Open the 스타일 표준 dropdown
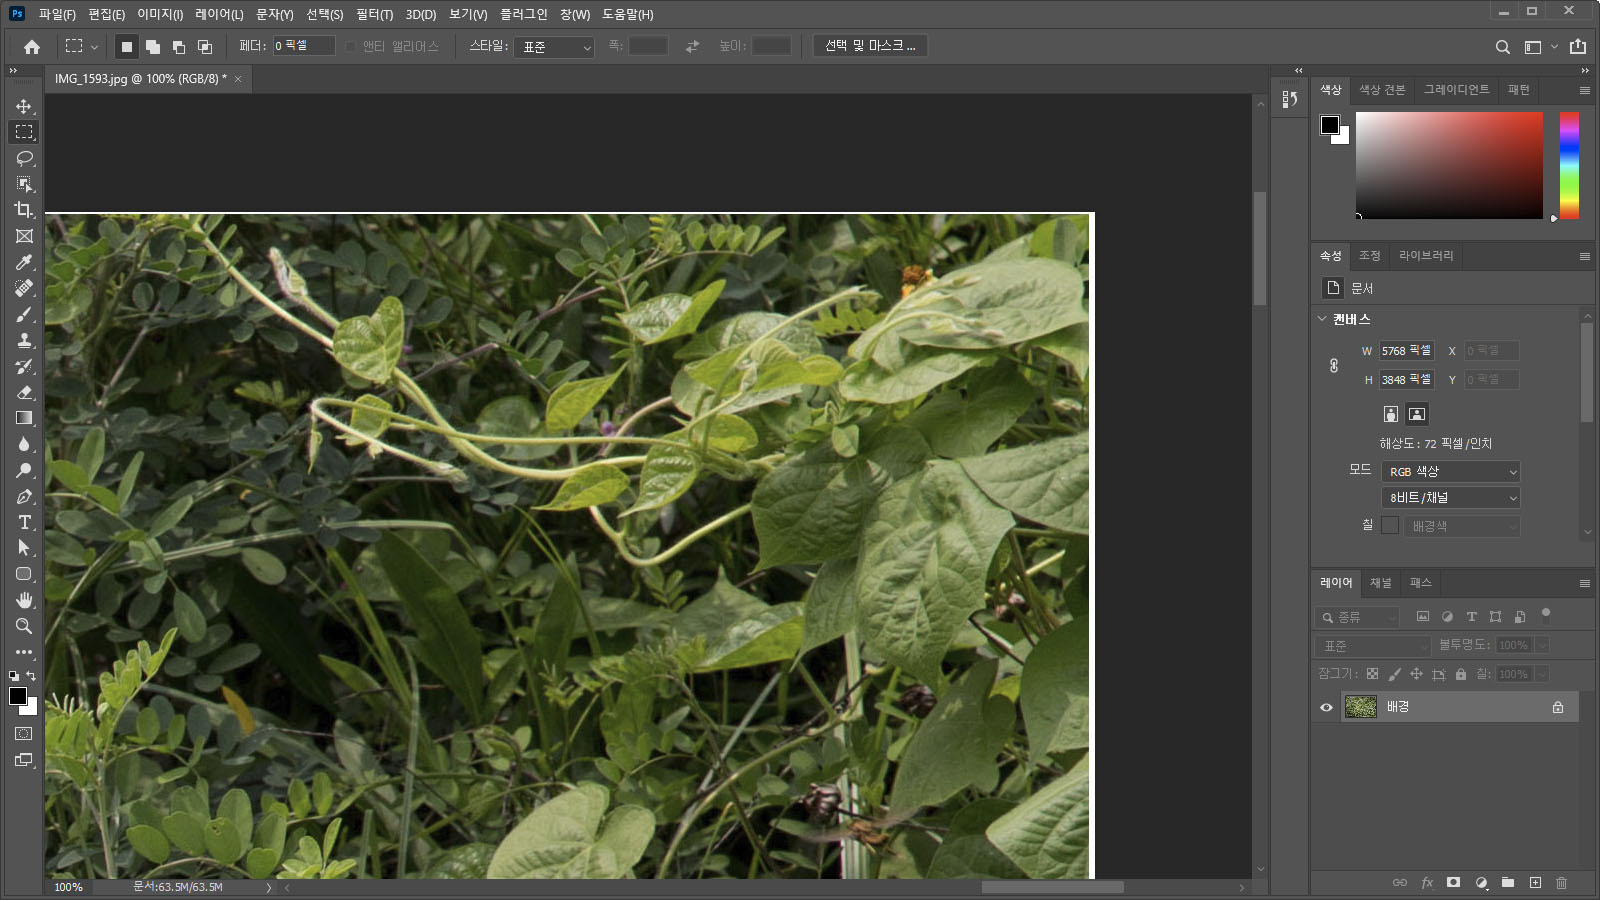Screen dimensions: 1600x900 click(554, 47)
